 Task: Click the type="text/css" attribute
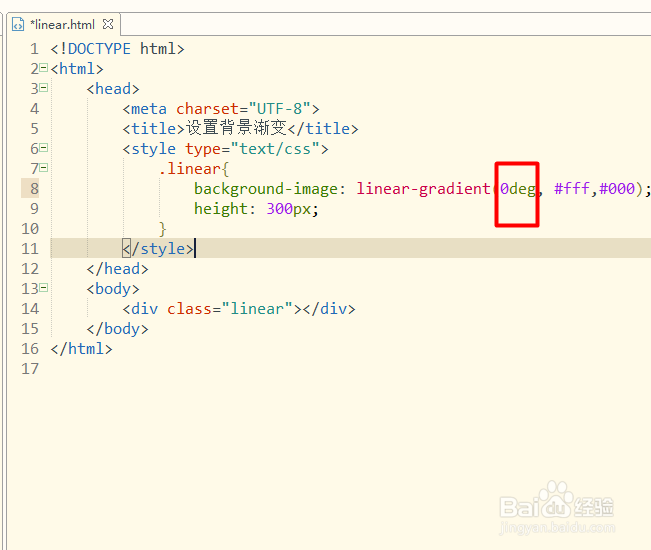click(252, 149)
